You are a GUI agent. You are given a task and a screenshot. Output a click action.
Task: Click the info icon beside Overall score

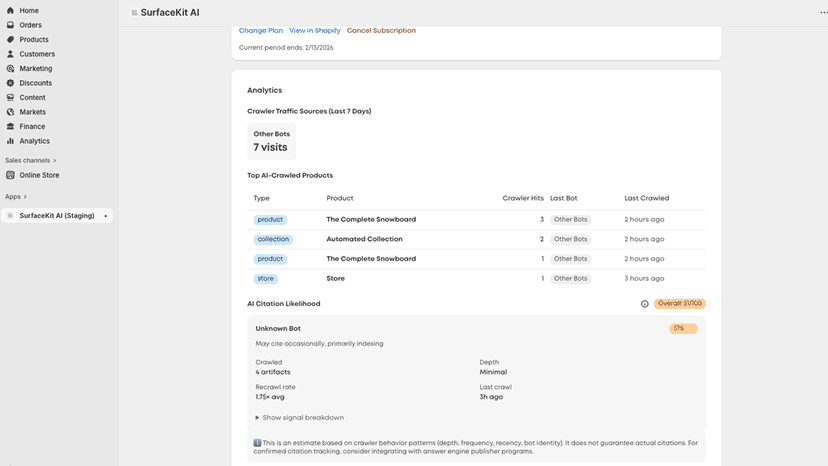pyautogui.click(x=644, y=304)
